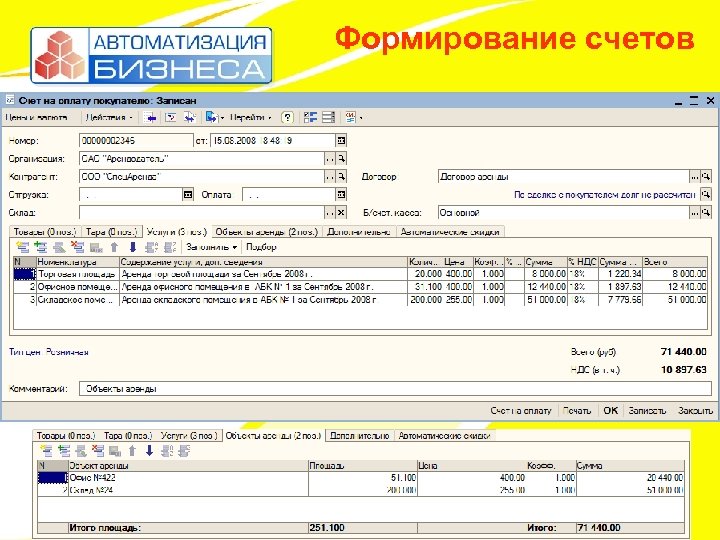Select Объекты аренды (2 поз.) tab in invoice form
Viewport: 720px width, 540px height.
267,232
